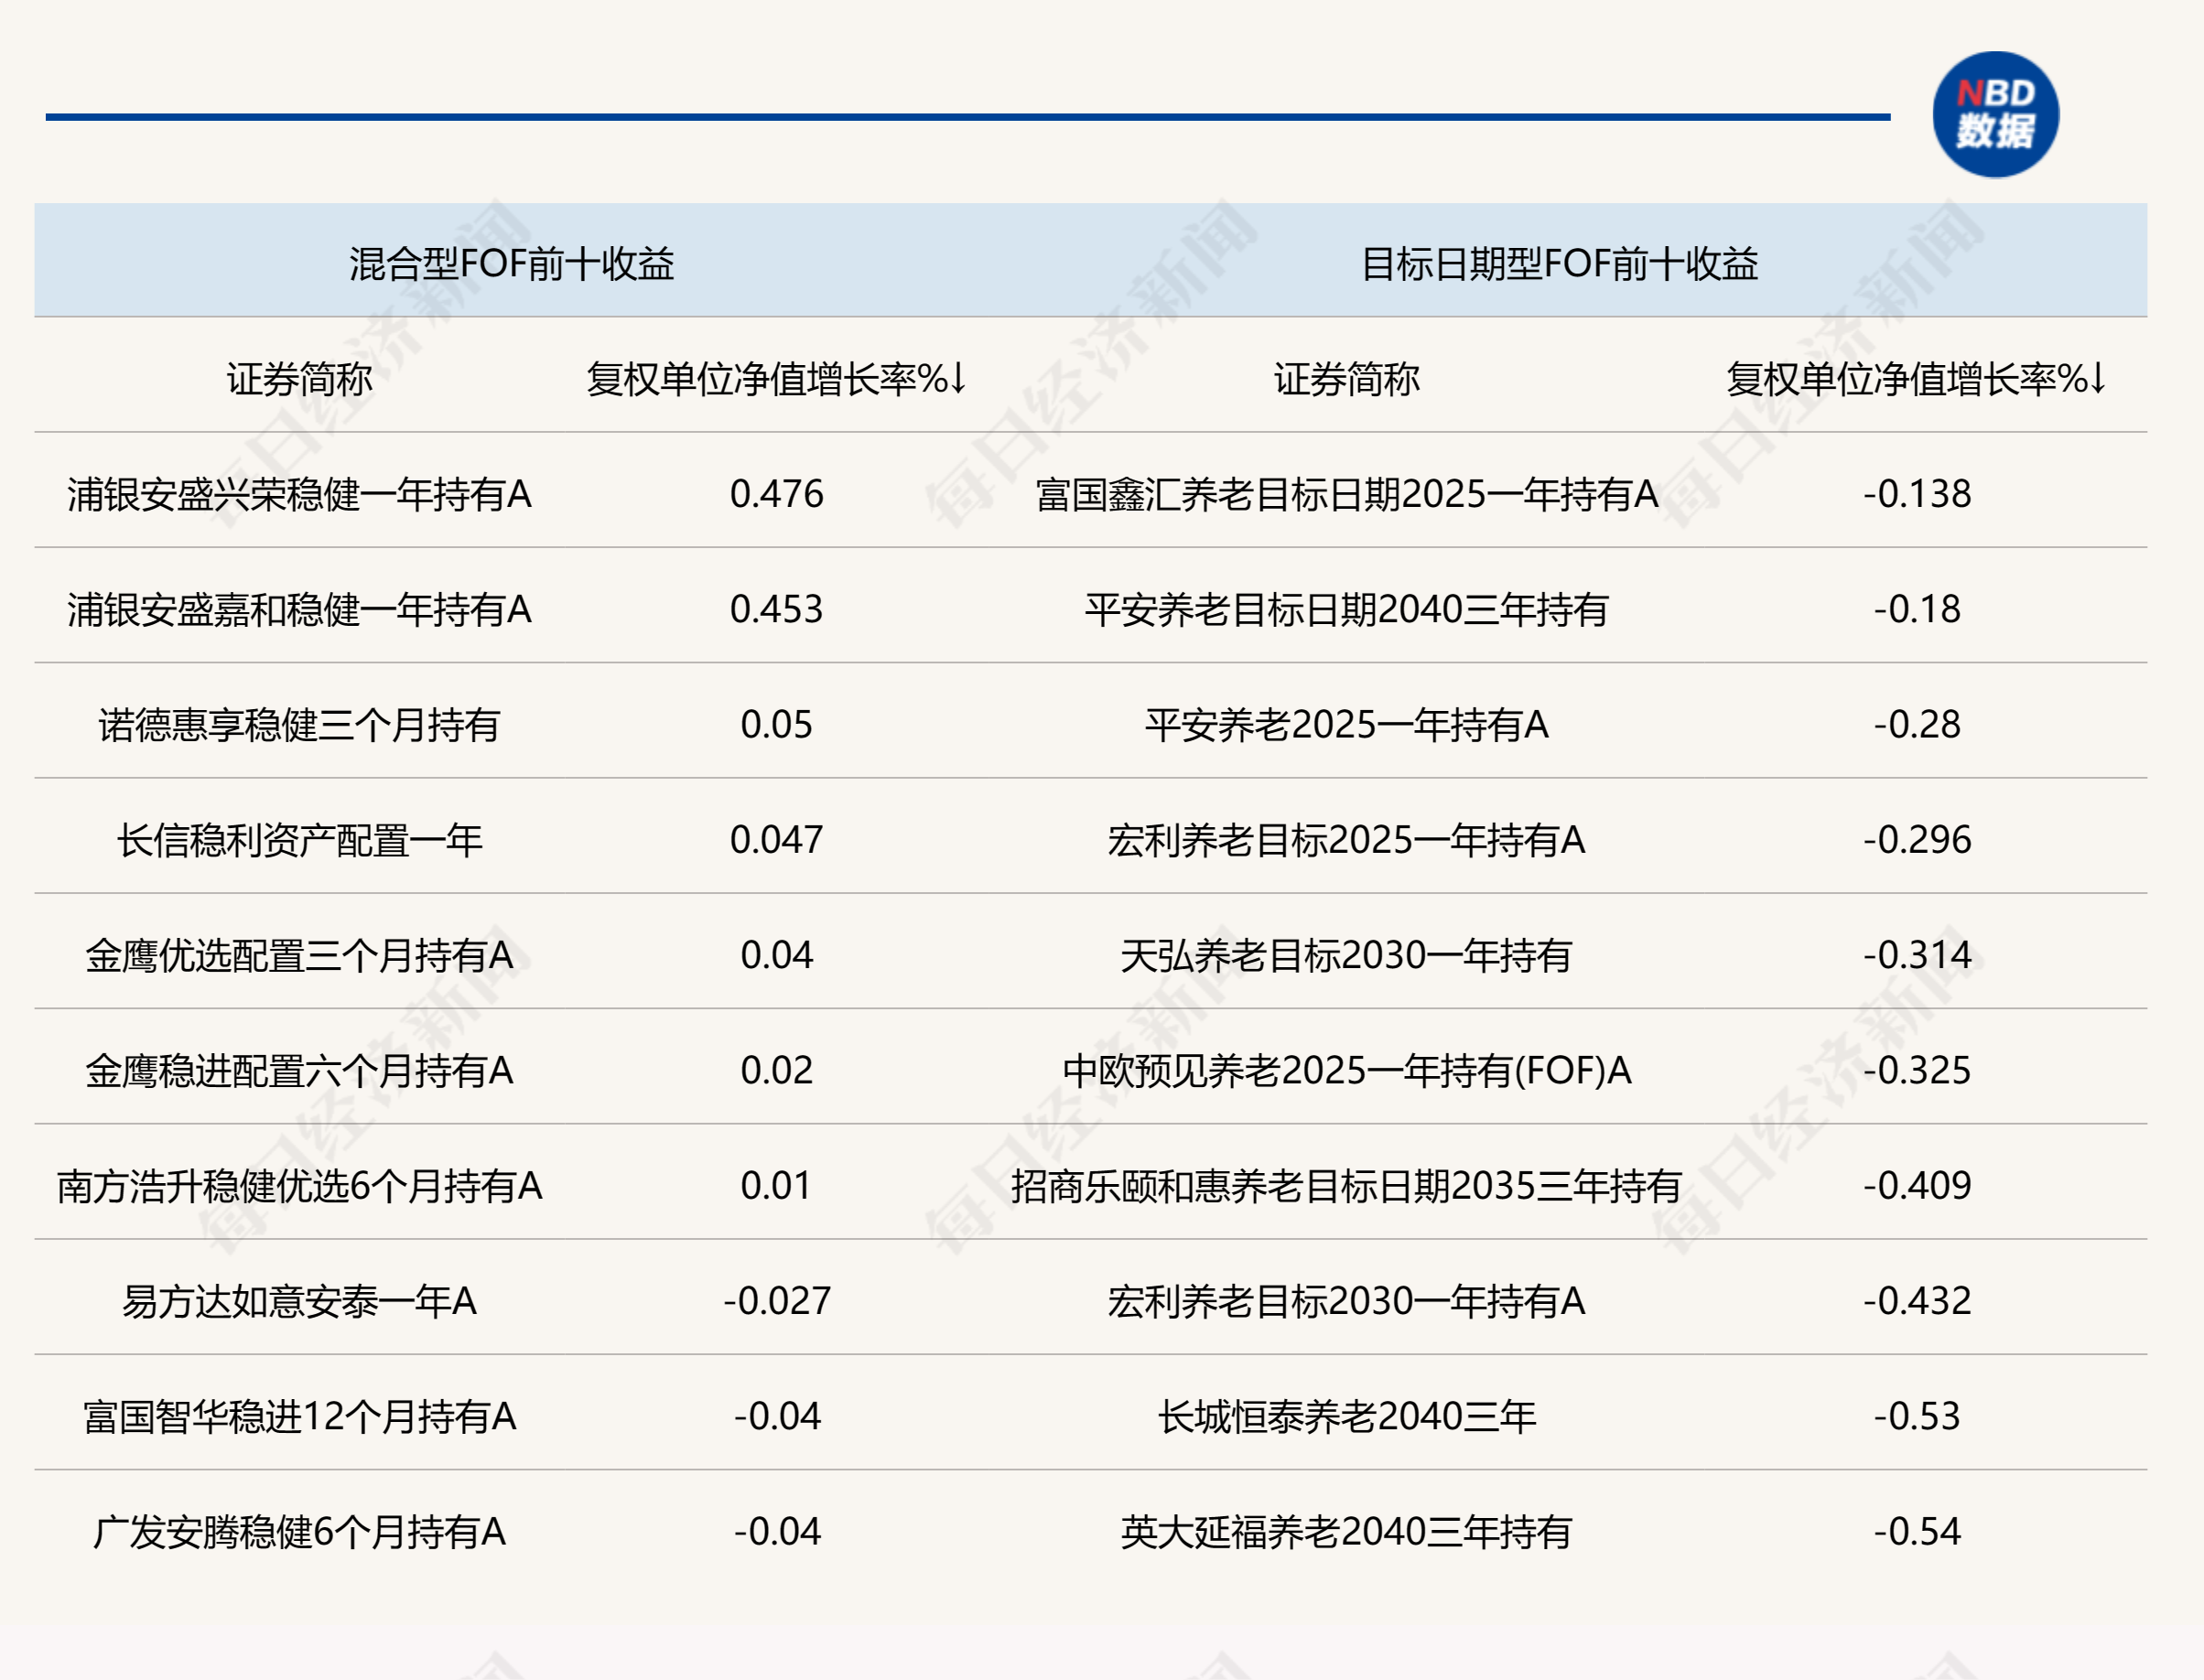Select fund 英大延福养老2040三年持有

tap(1346, 1532)
